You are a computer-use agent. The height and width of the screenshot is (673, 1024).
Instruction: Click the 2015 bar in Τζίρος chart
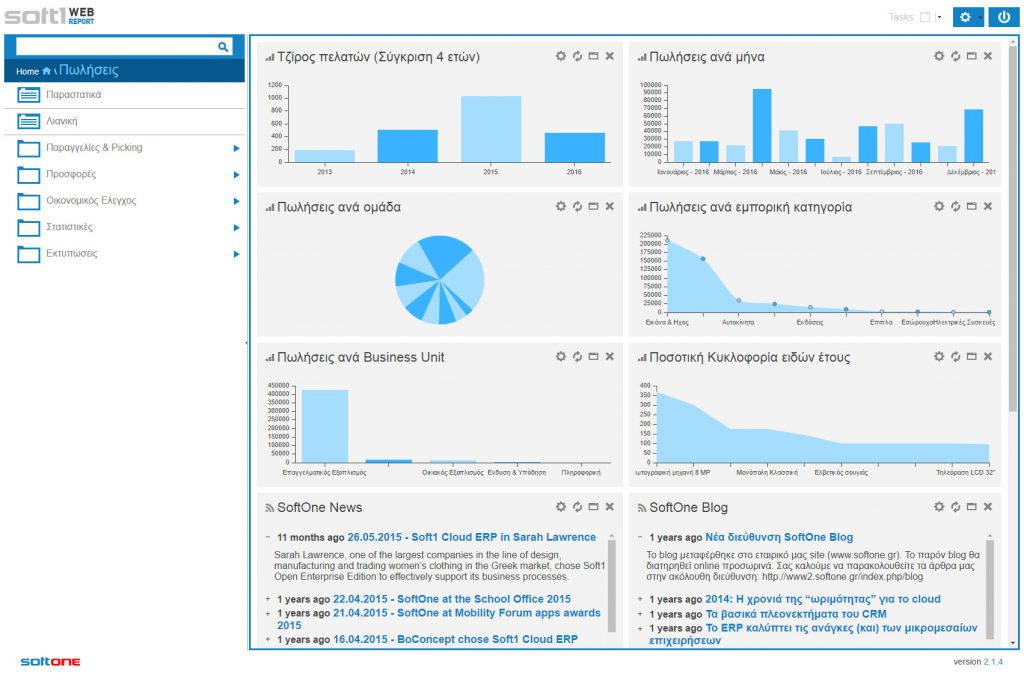pos(491,129)
